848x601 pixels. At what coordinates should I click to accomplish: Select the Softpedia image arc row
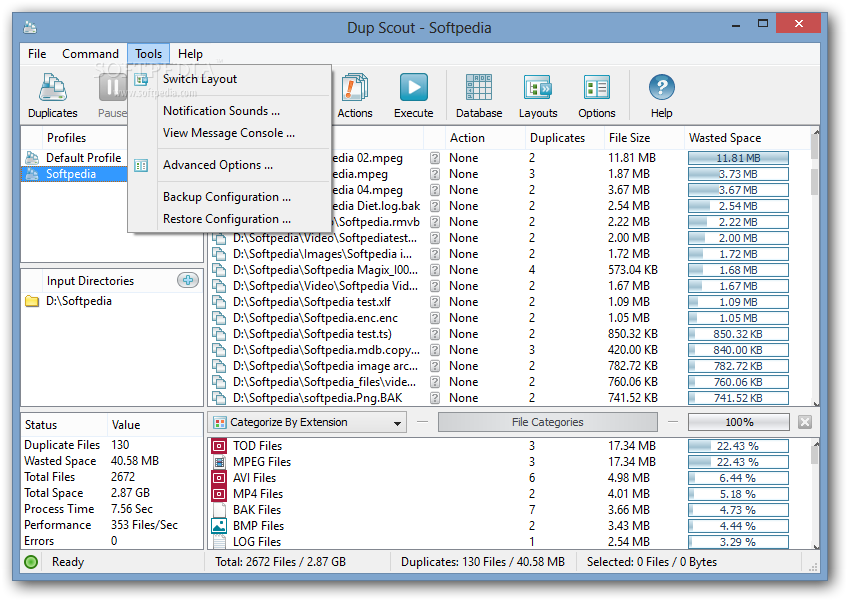tap(508, 366)
